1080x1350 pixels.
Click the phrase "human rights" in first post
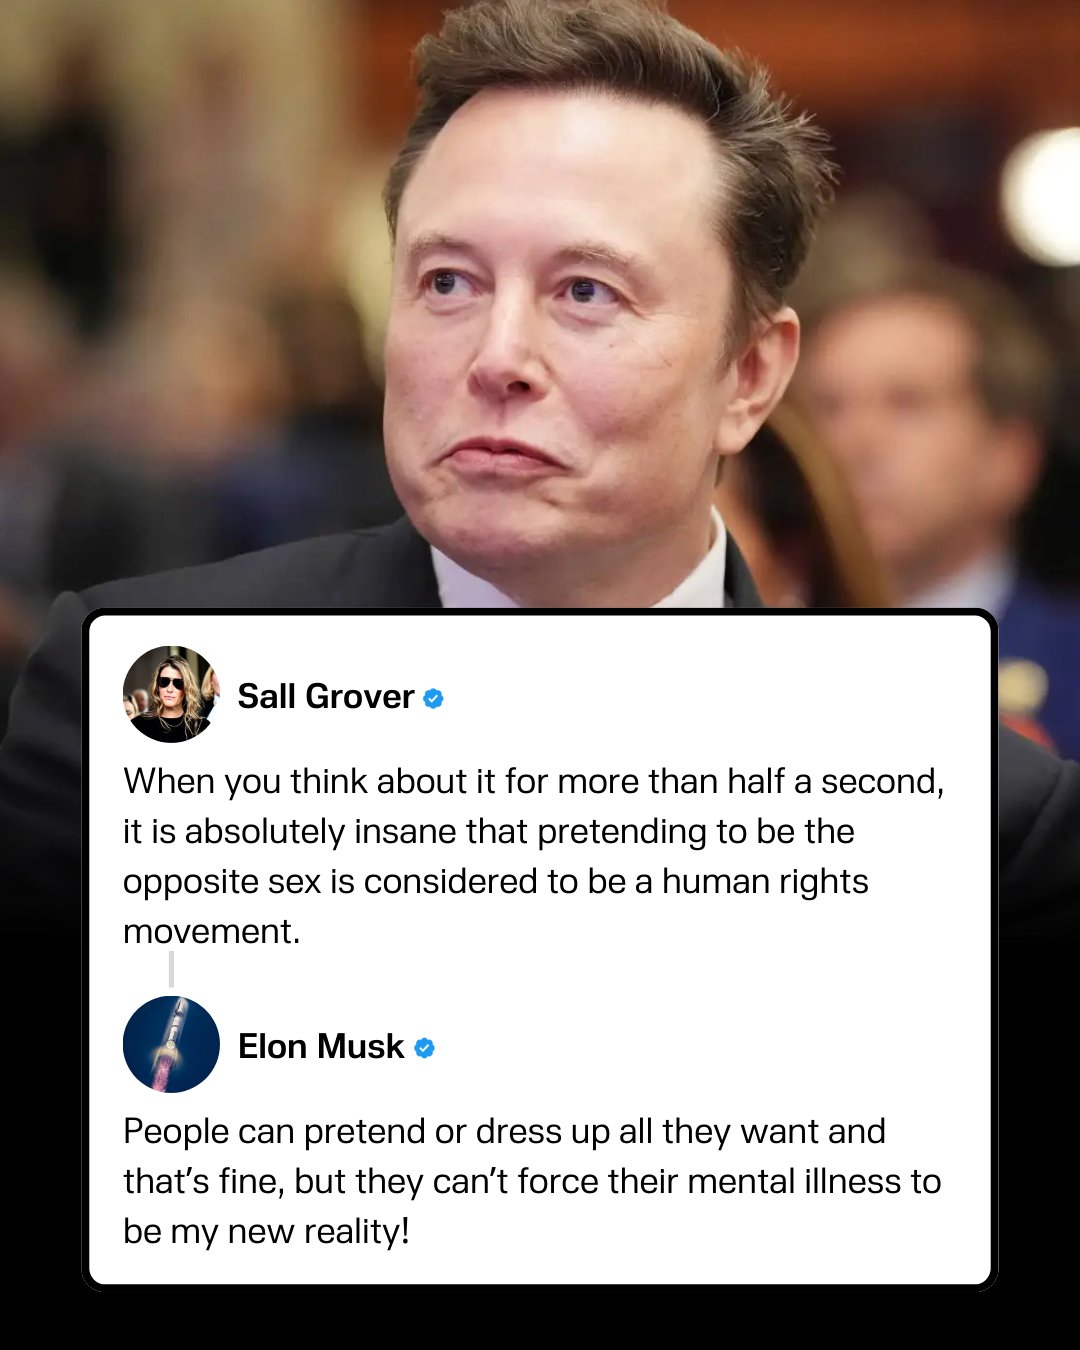[x=765, y=882]
